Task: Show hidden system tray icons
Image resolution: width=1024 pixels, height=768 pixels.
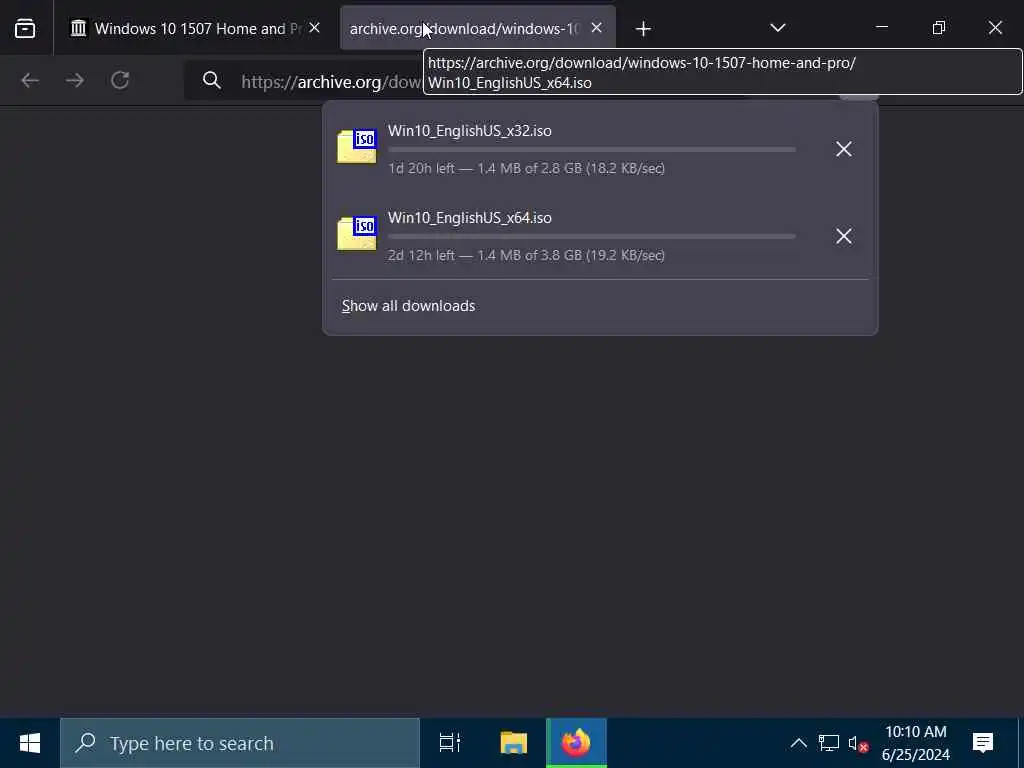Action: [799, 743]
